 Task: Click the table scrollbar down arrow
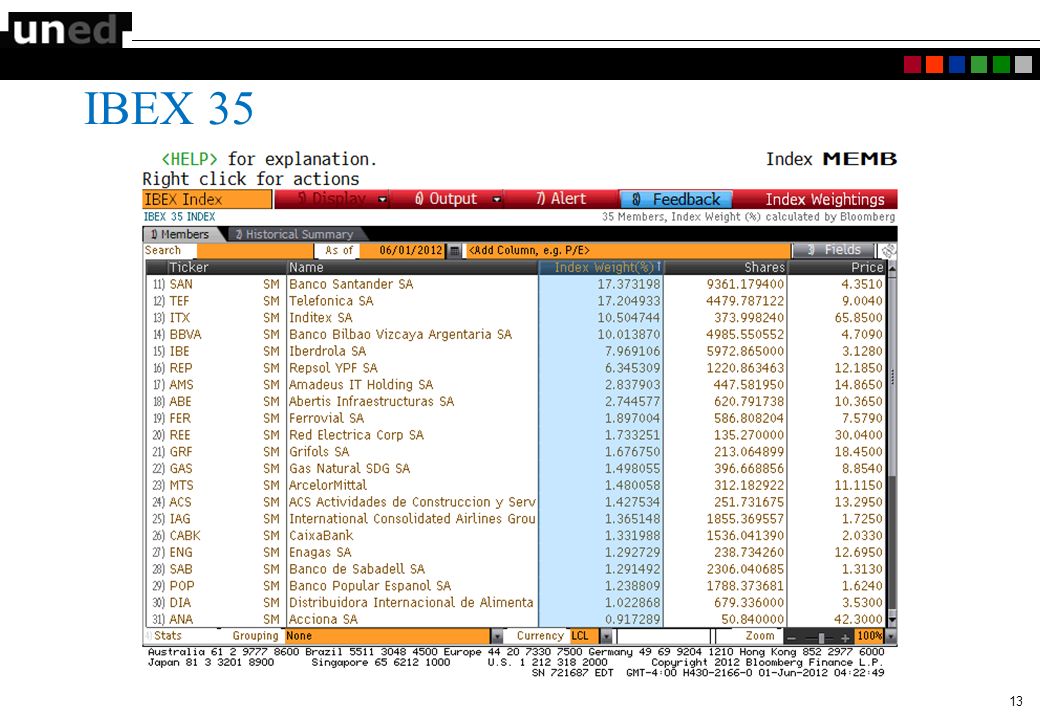(x=892, y=620)
